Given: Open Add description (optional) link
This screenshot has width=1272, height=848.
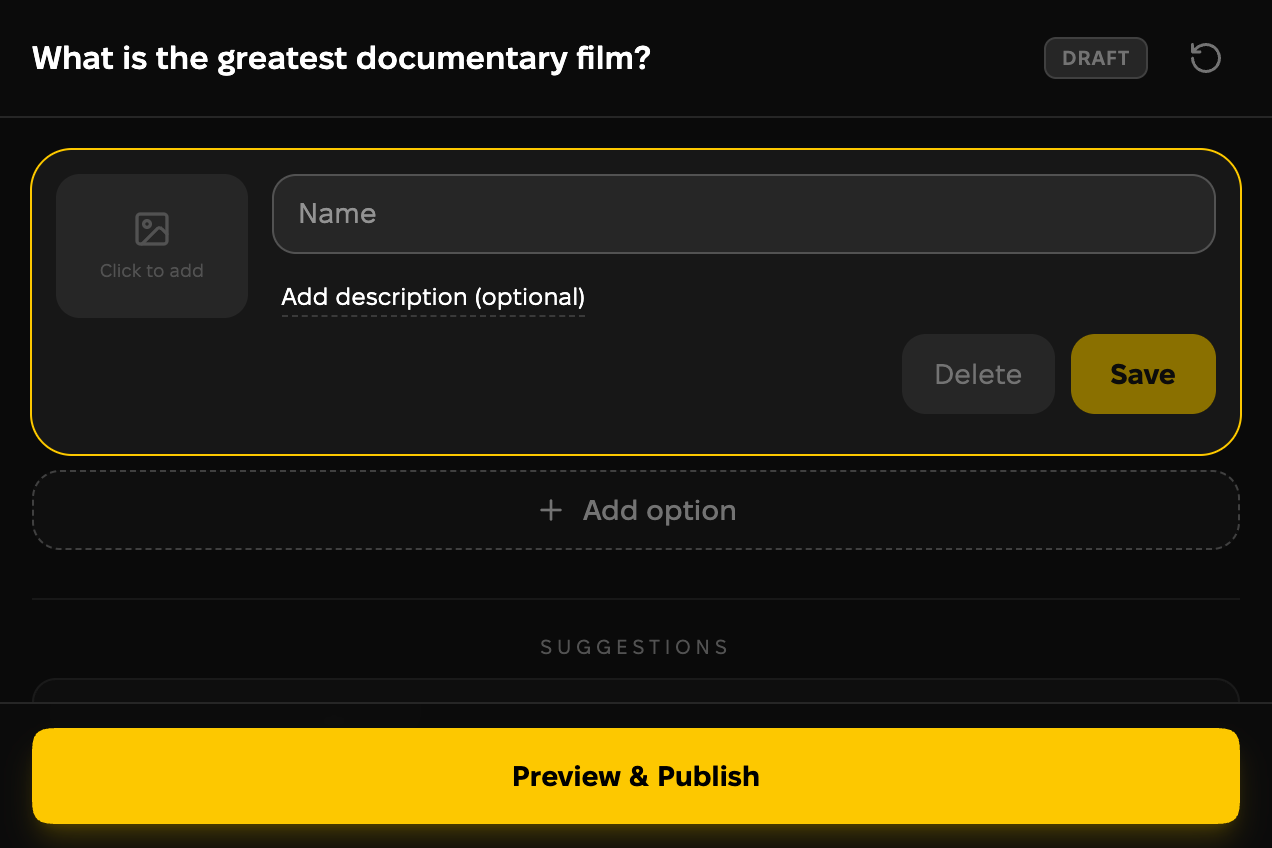Looking at the screenshot, I should coord(433,297).
